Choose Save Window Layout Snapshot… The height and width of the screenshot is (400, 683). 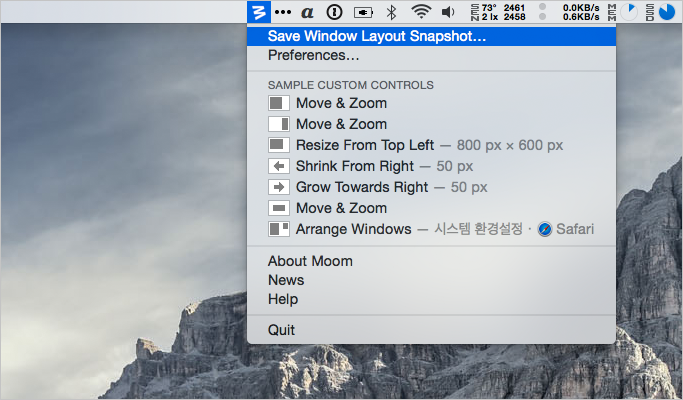[x=431, y=36]
